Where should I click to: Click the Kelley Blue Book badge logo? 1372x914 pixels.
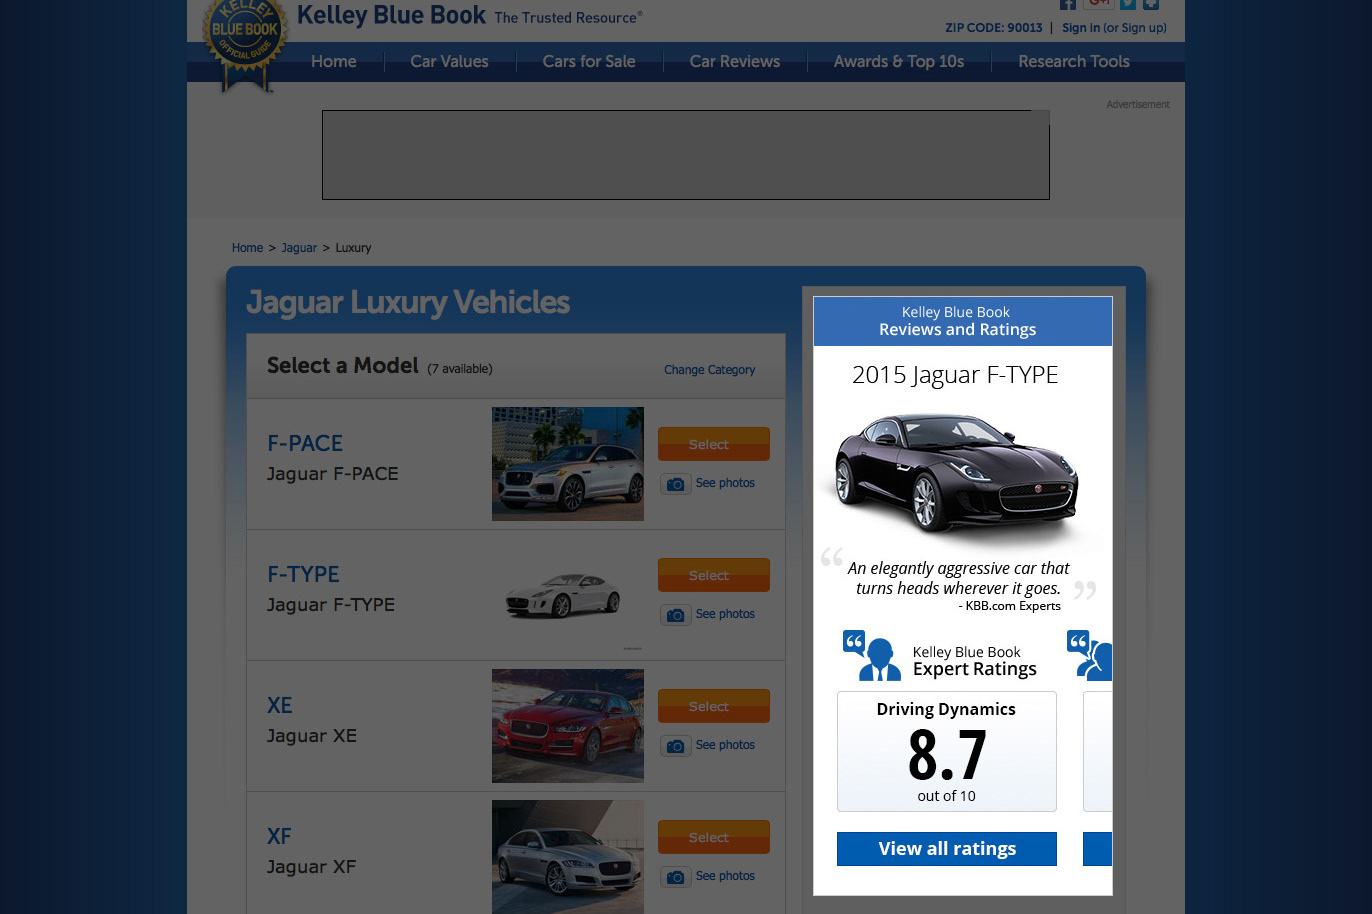[245, 45]
